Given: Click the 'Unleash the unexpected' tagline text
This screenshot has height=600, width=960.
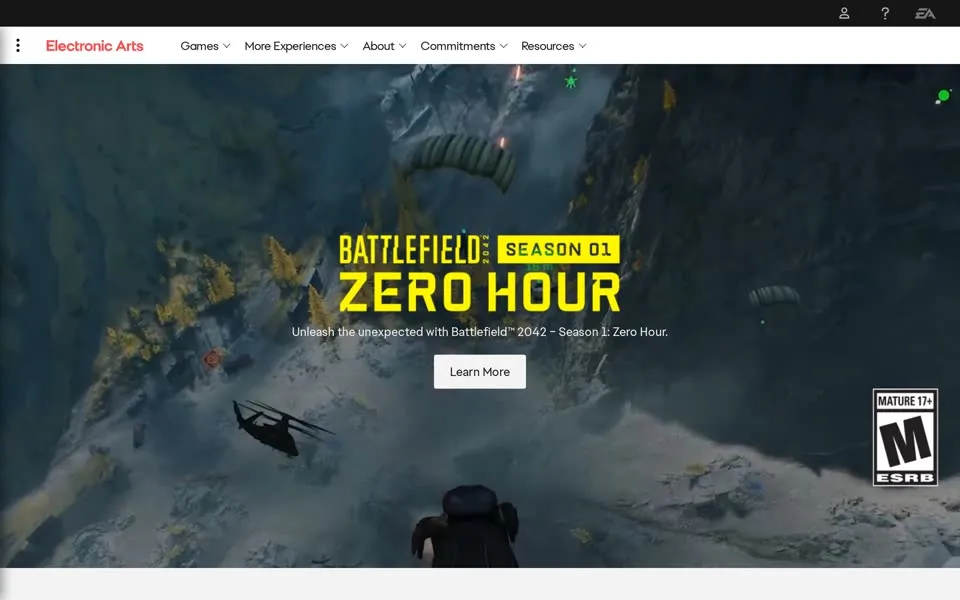Looking at the screenshot, I should point(479,332).
